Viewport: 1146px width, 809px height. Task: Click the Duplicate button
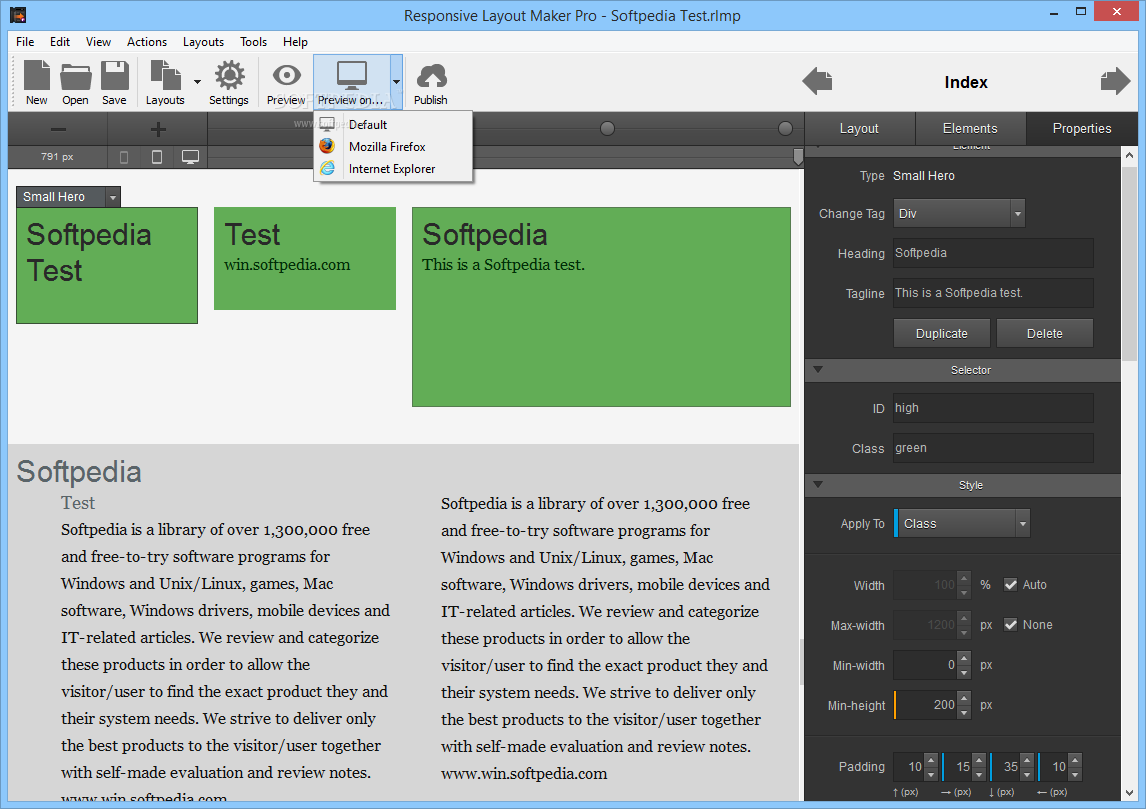pos(941,333)
